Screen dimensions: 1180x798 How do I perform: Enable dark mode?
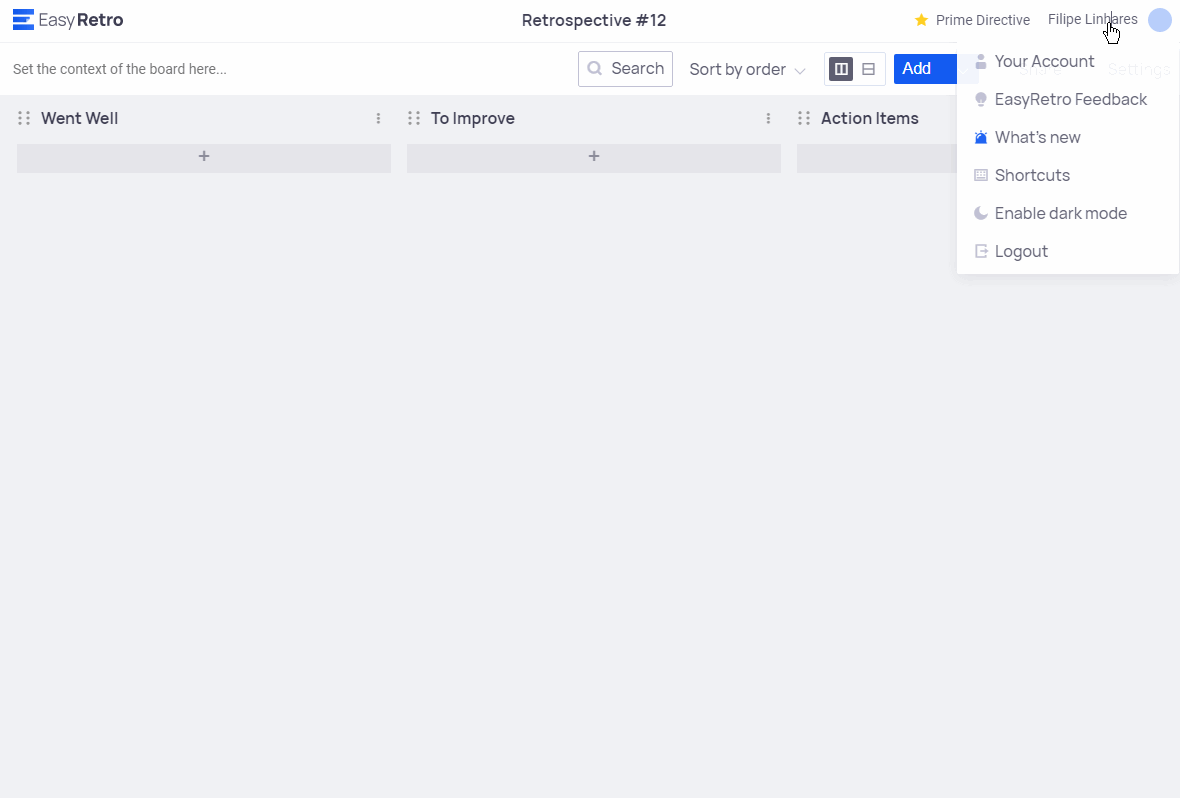1060,213
